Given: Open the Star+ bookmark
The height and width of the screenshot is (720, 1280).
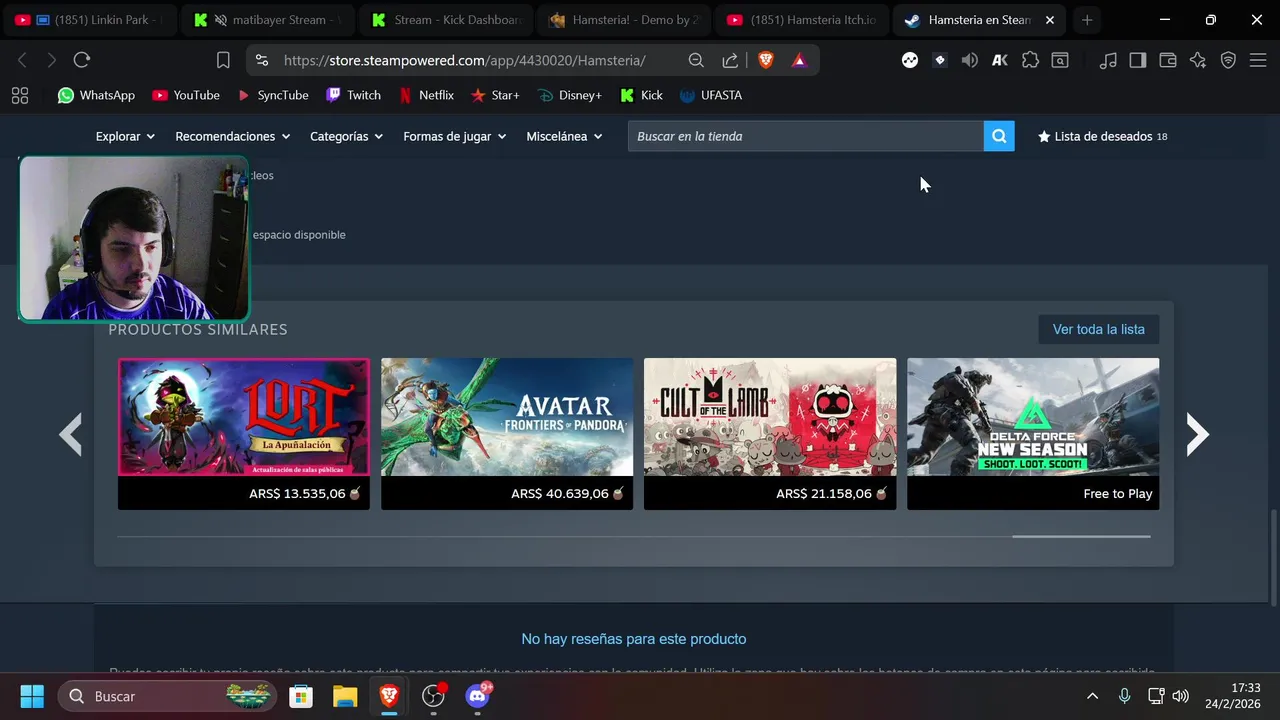Looking at the screenshot, I should pyautogui.click(x=495, y=95).
